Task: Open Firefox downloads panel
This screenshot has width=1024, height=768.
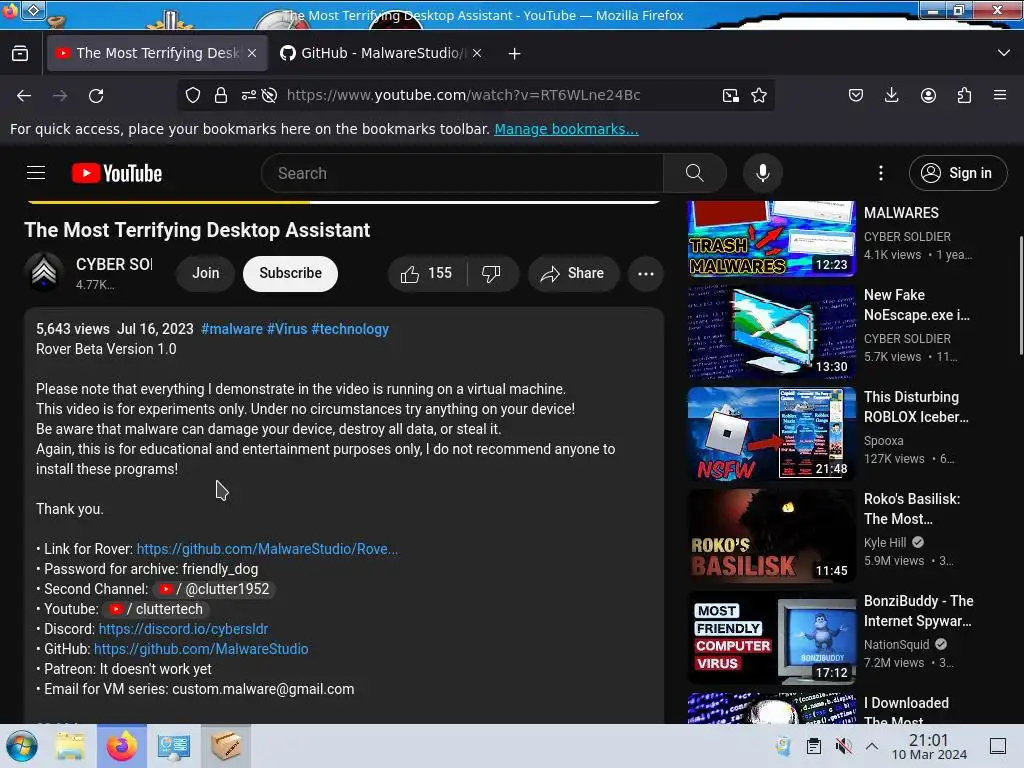Action: point(891,95)
